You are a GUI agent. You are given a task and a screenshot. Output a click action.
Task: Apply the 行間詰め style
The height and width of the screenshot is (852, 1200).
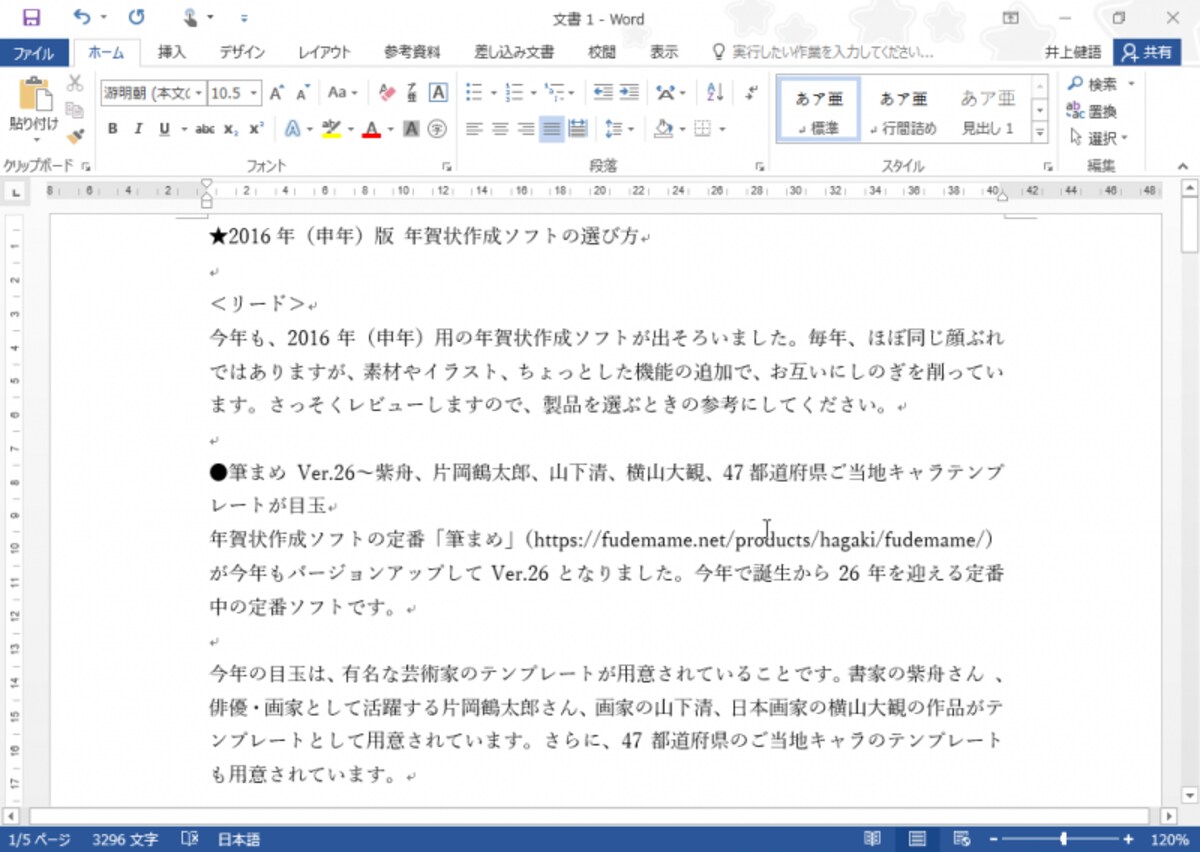click(x=903, y=109)
